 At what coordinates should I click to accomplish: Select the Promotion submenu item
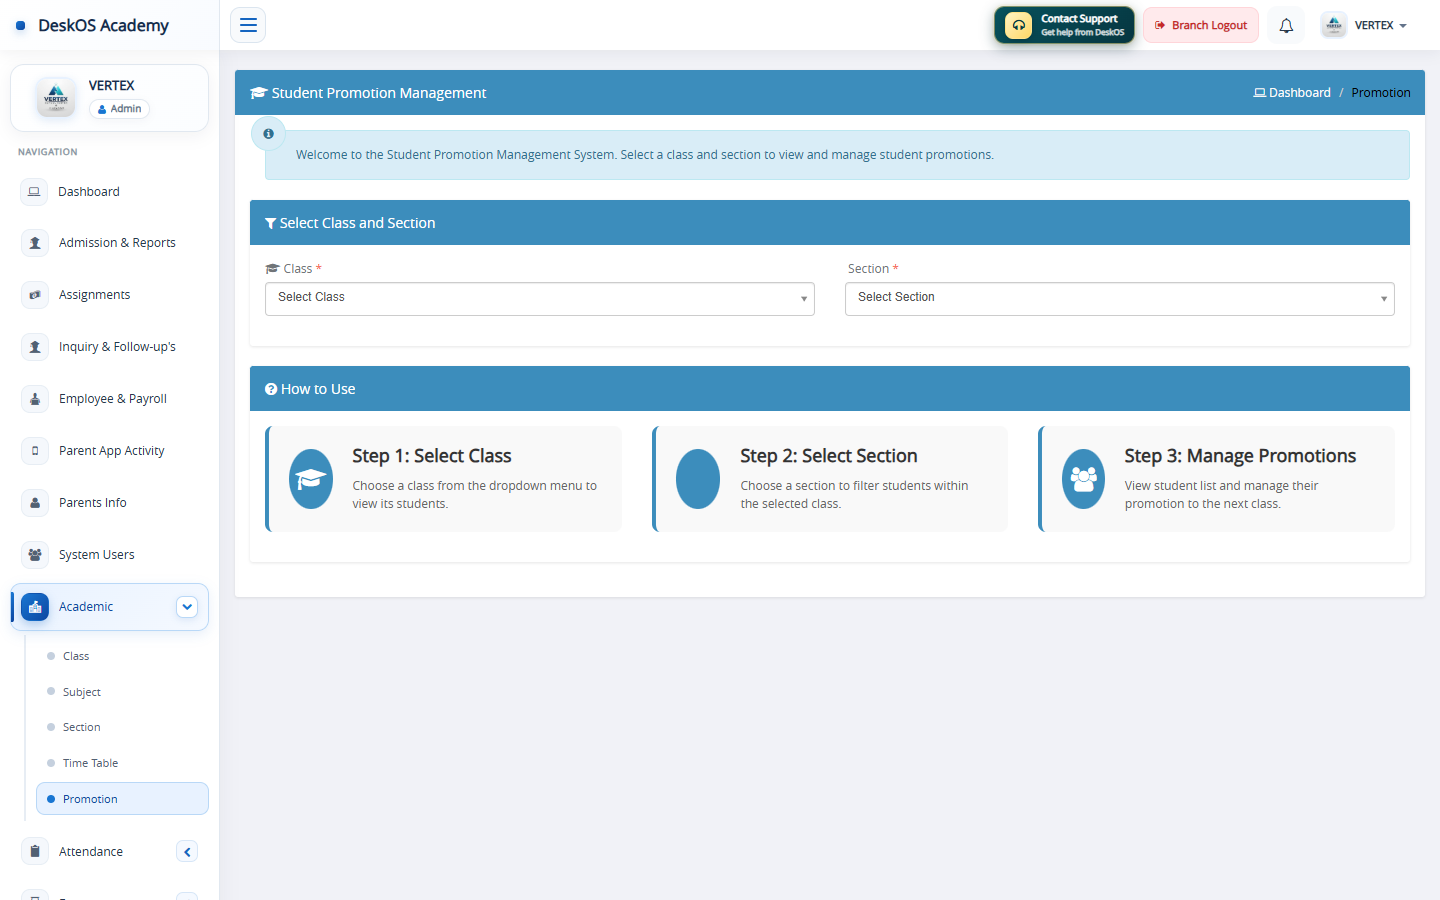(x=122, y=799)
